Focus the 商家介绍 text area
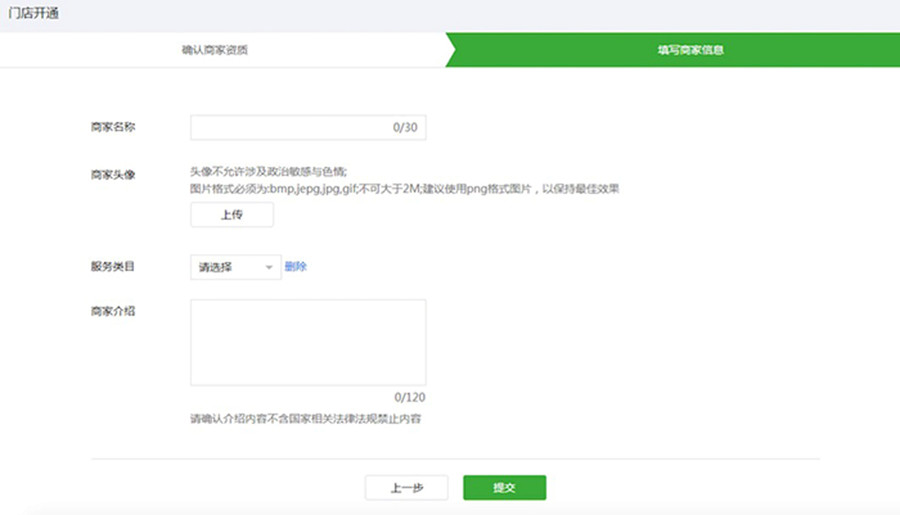 (x=308, y=342)
